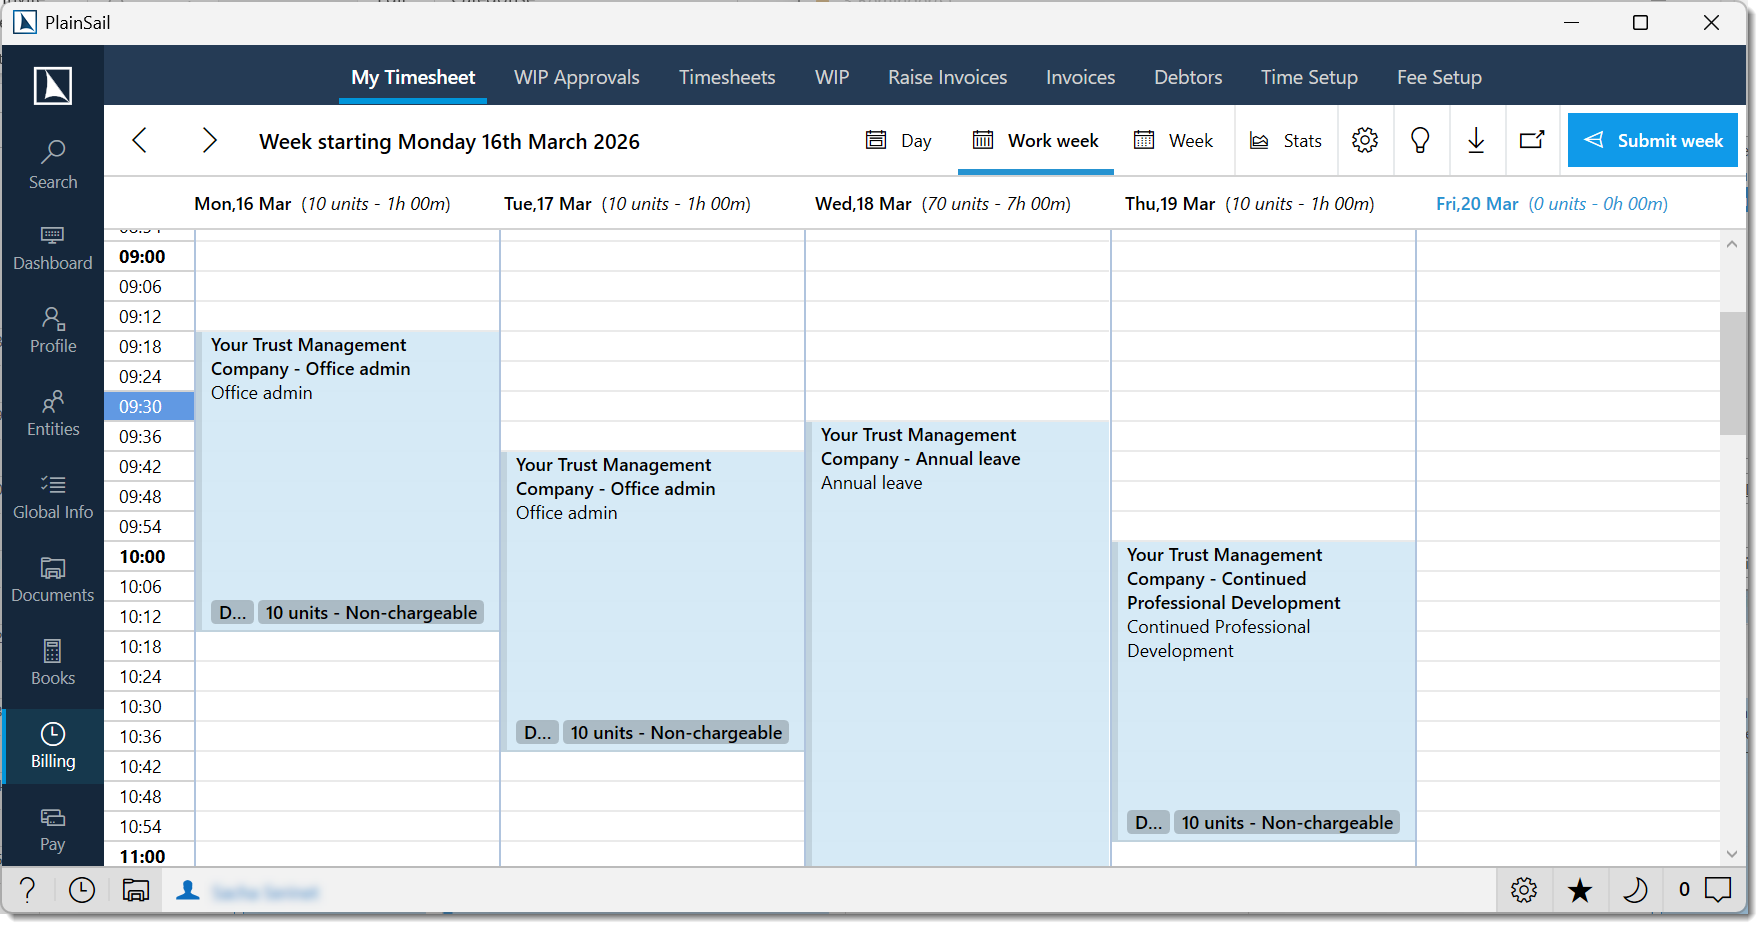
Task: Click the Global Info sidebar icon
Action: (x=52, y=496)
